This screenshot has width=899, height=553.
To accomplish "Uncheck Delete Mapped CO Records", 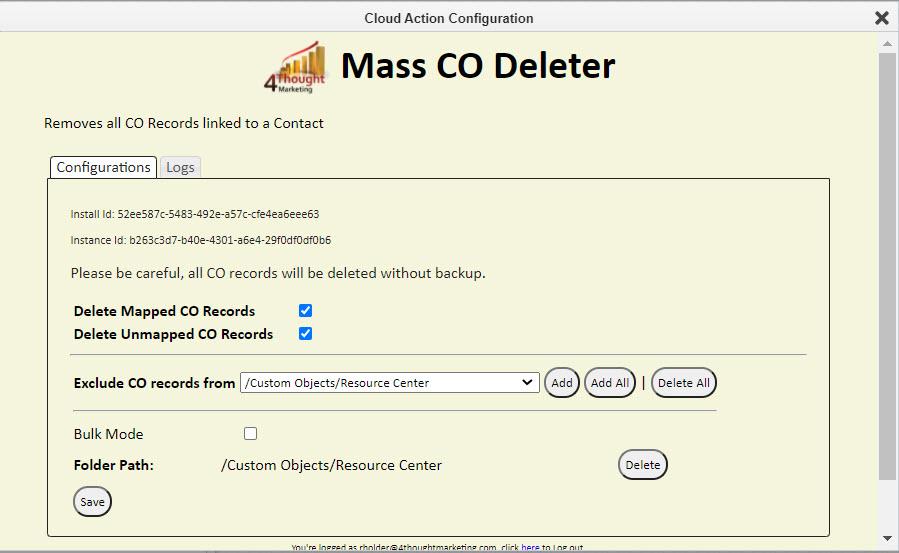I will [306, 311].
